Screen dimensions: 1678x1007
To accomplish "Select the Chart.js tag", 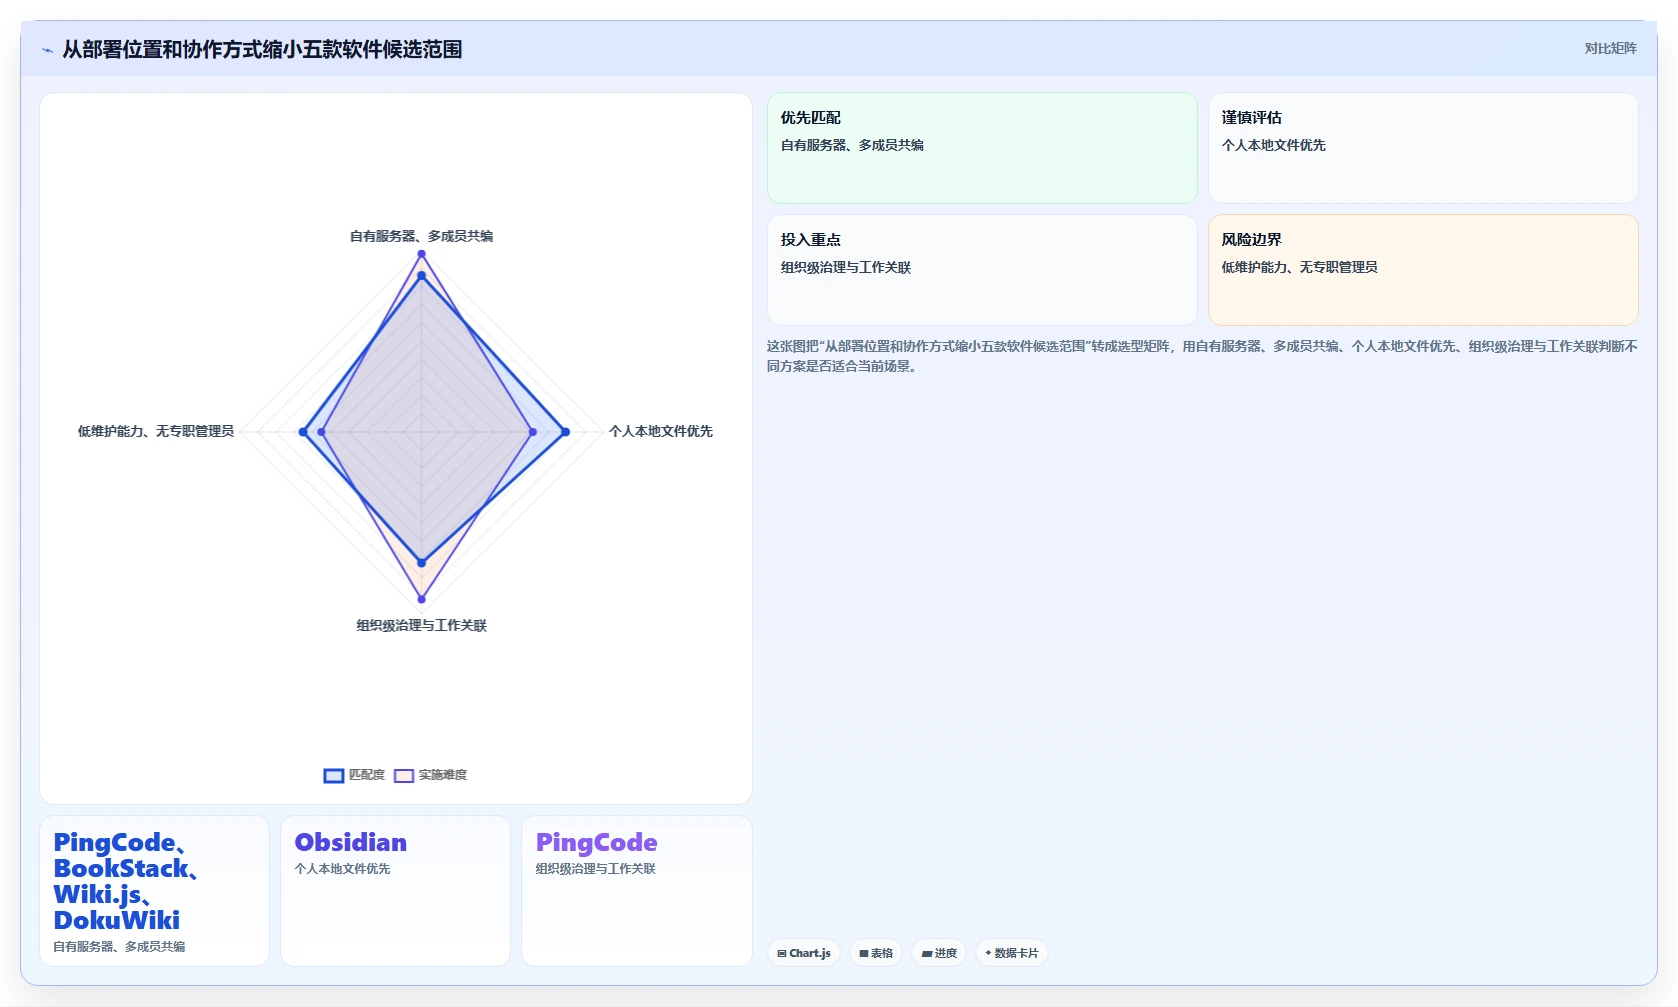I will click(804, 953).
